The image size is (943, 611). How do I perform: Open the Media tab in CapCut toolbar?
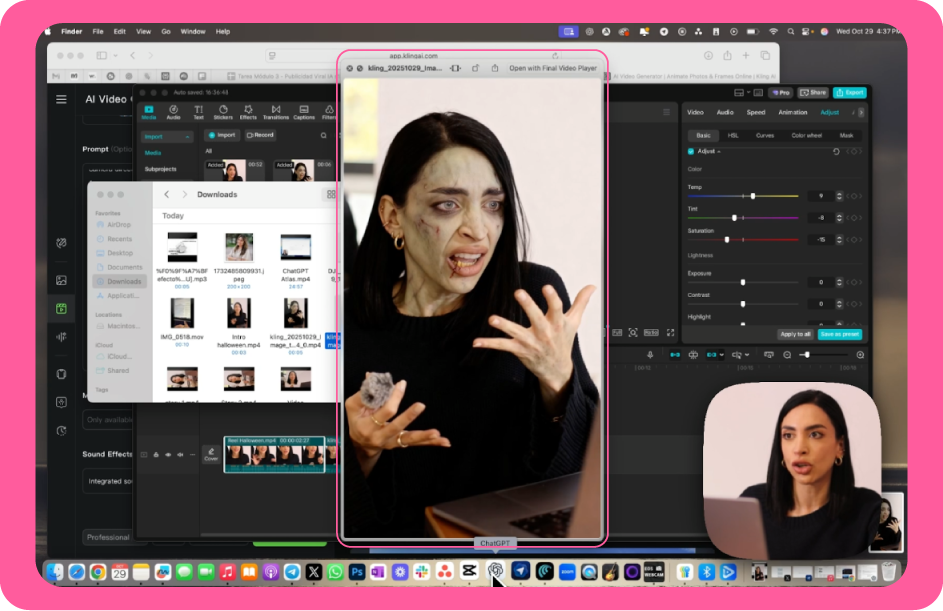(x=149, y=112)
